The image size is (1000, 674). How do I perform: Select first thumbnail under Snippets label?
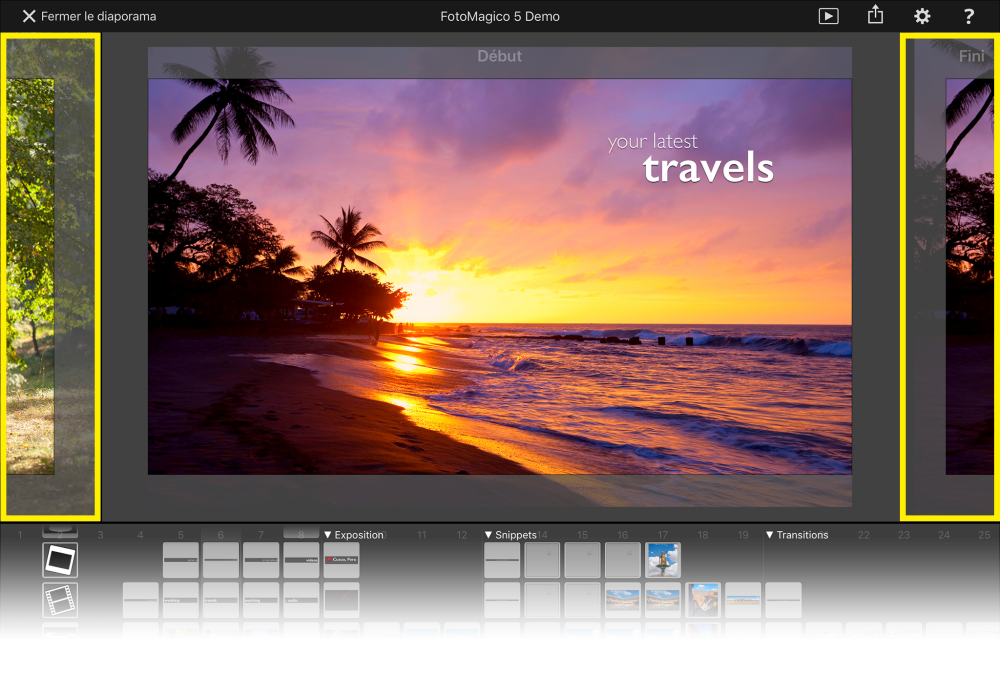point(502,560)
